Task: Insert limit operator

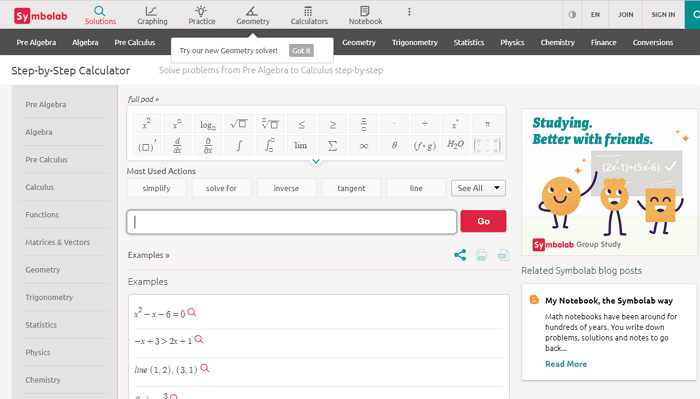Action: coord(301,145)
